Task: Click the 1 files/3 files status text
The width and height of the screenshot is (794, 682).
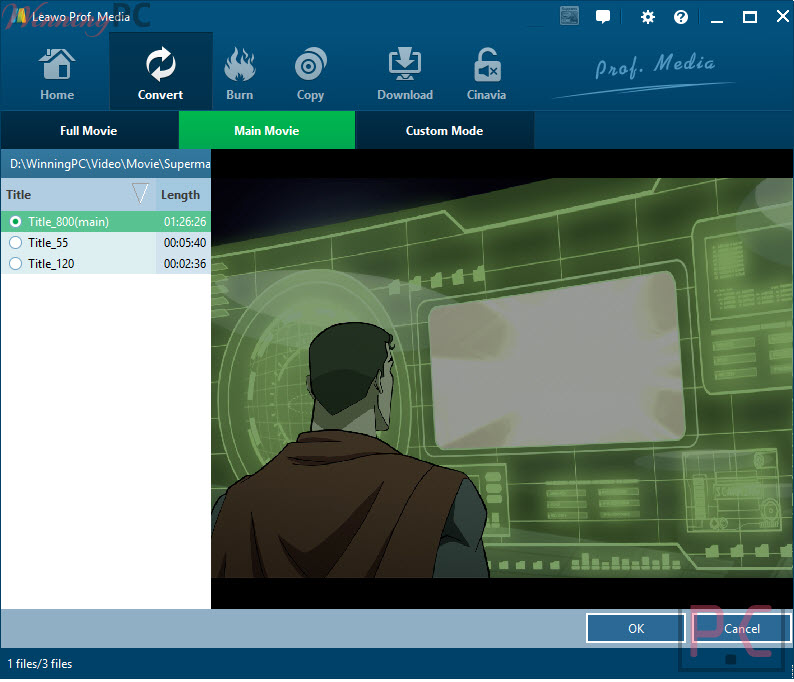Action: click(x=39, y=664)
